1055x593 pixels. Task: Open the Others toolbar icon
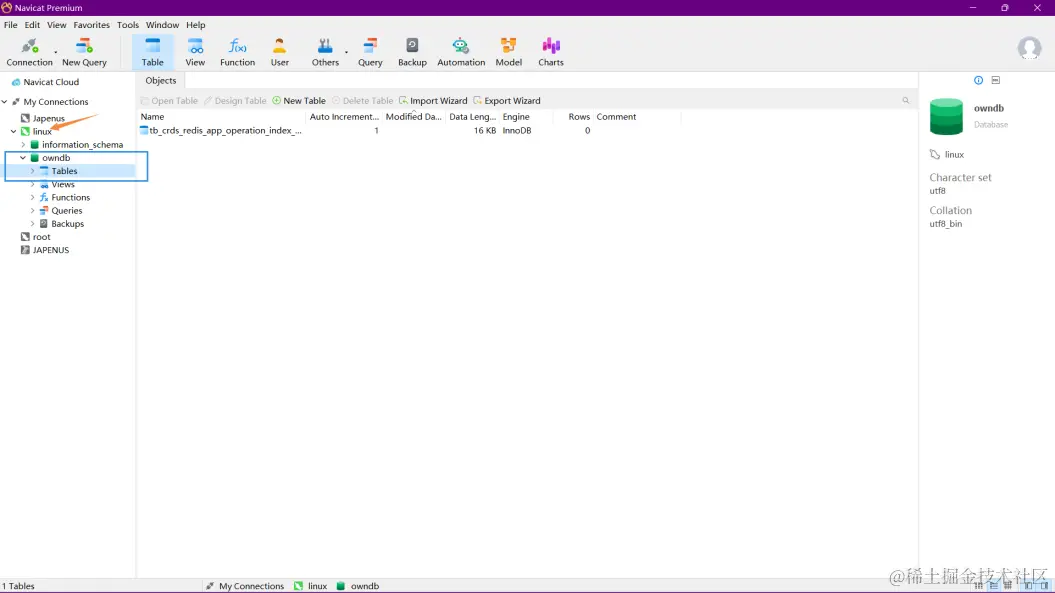[x=325, y=53]
